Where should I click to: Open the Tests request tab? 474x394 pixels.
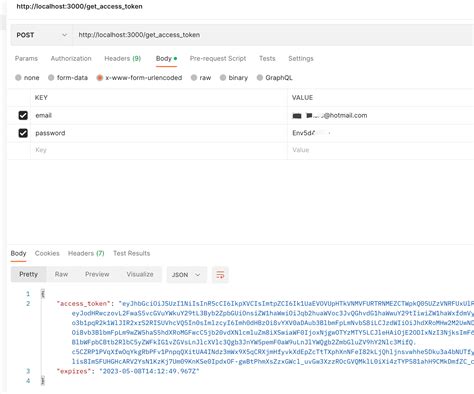(267, 58)
